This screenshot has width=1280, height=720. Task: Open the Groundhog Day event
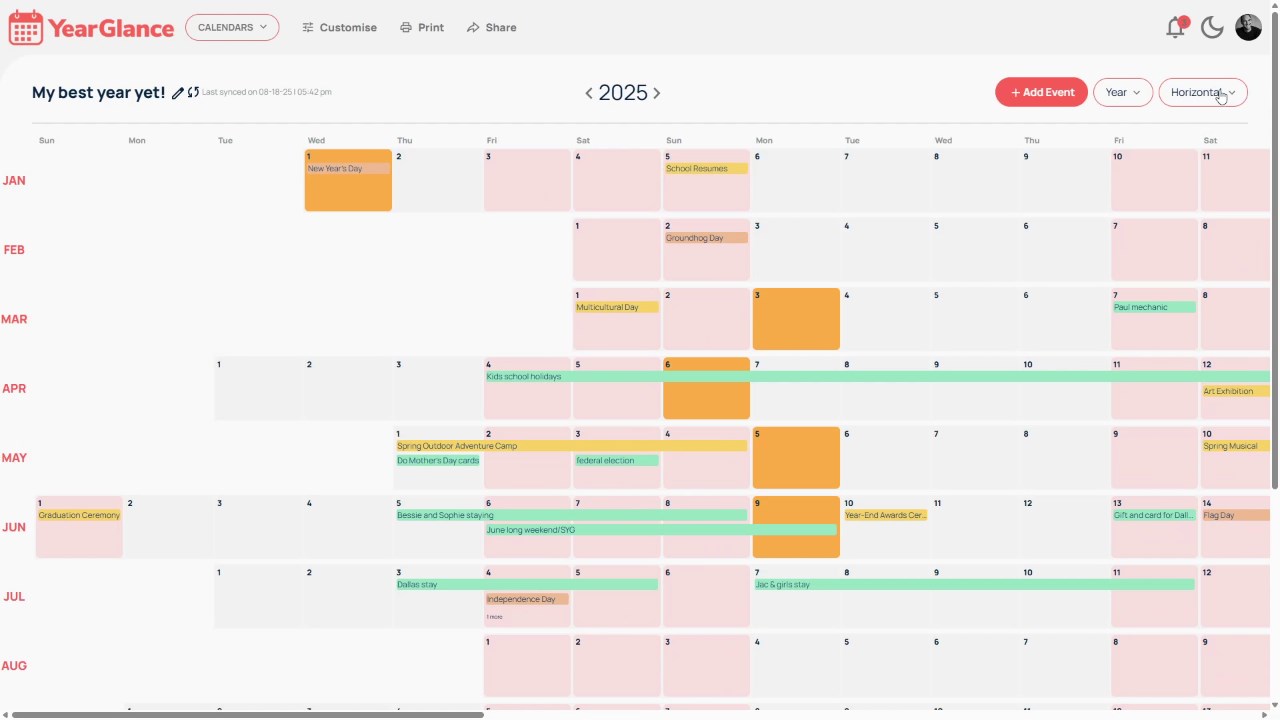pyautogui.click(x=705, y=238)
